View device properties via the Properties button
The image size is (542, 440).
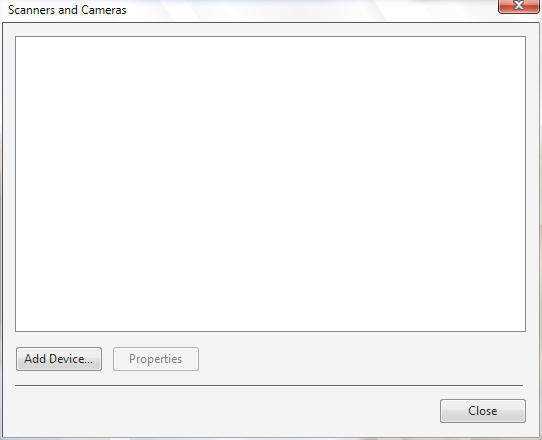pyautogui.click(x=156, y=359)
